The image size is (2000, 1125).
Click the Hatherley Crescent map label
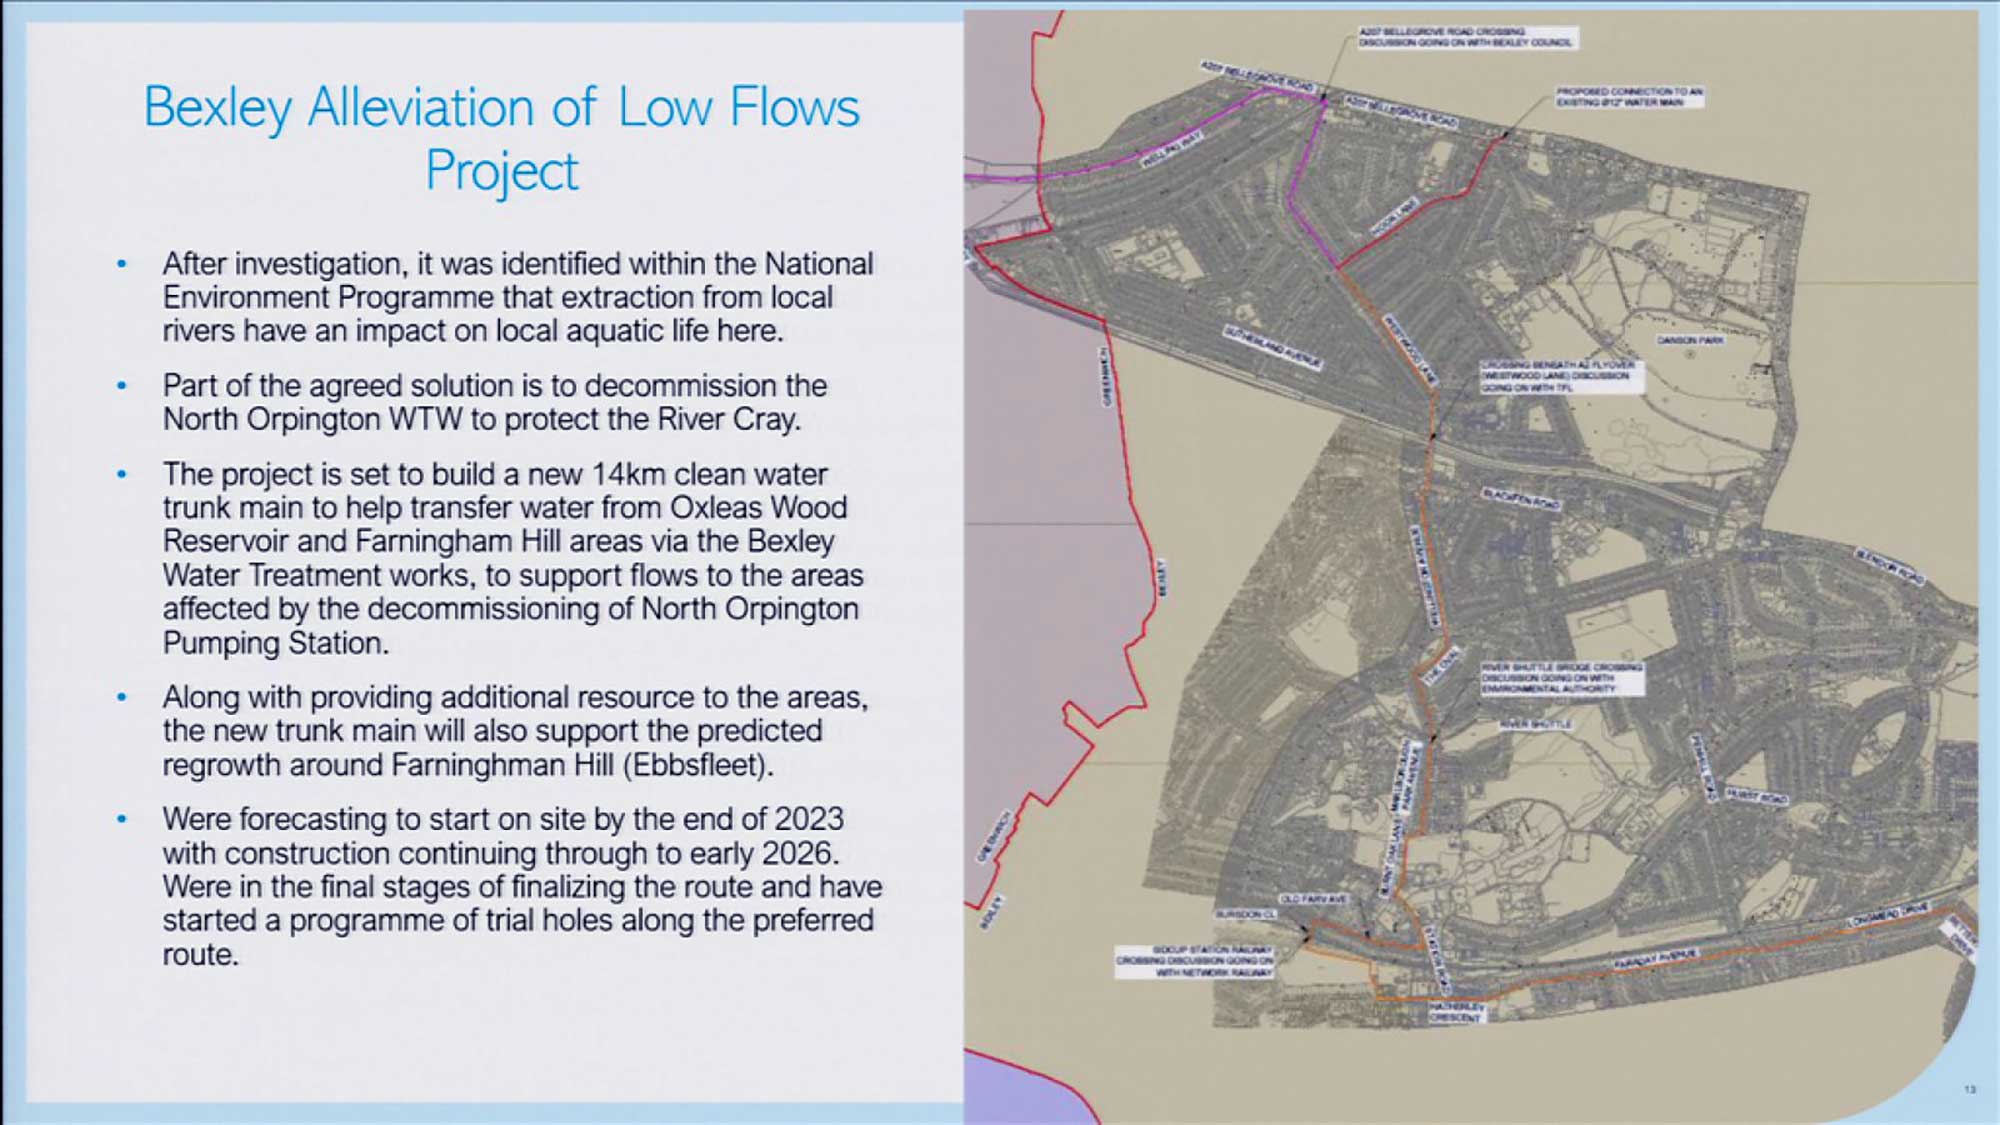1456,1011
